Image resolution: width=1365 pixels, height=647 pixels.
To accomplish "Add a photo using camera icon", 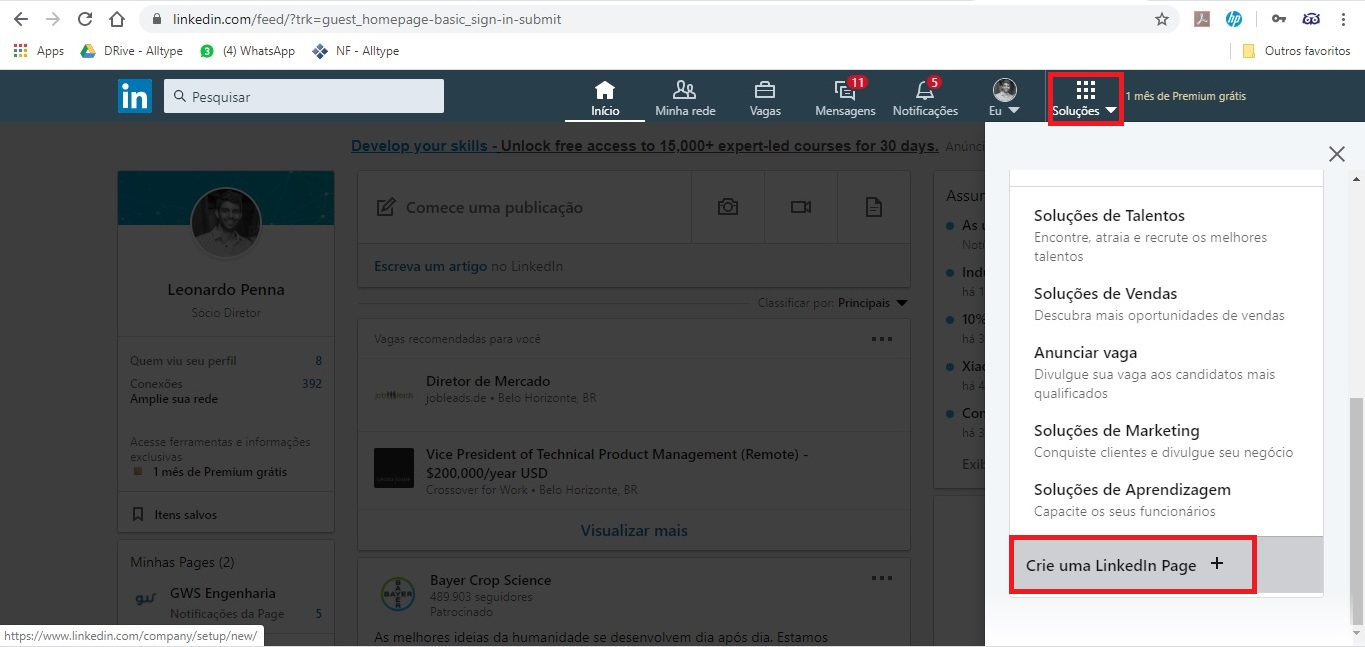I will click(728, 207).
